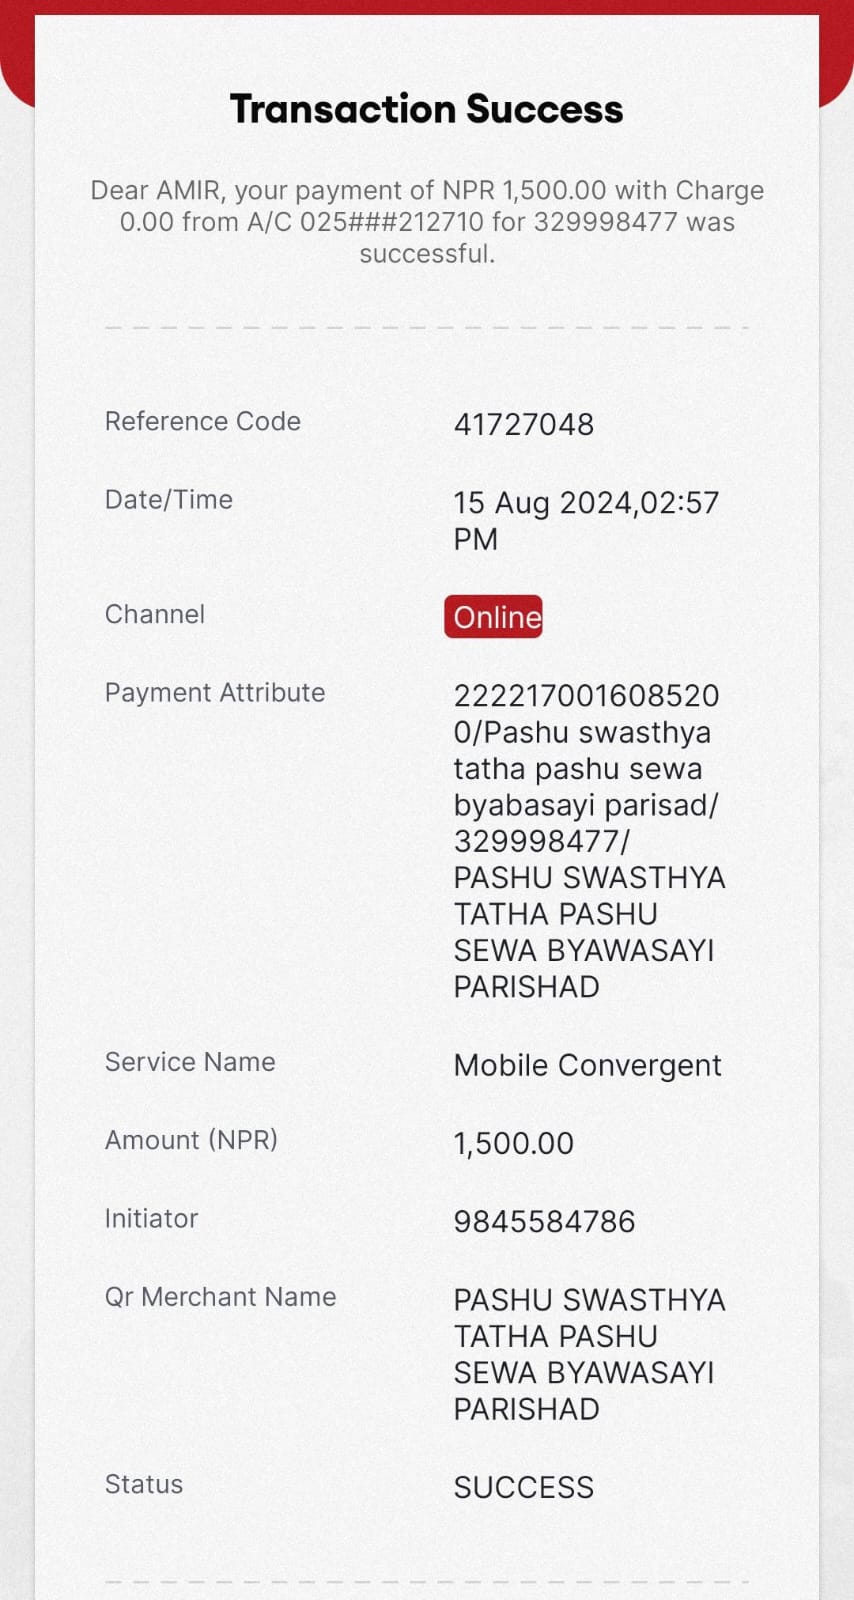This screenshot has height=1600, width=854.
Task: Click reference code 41727048
Action: coord(524,424)
